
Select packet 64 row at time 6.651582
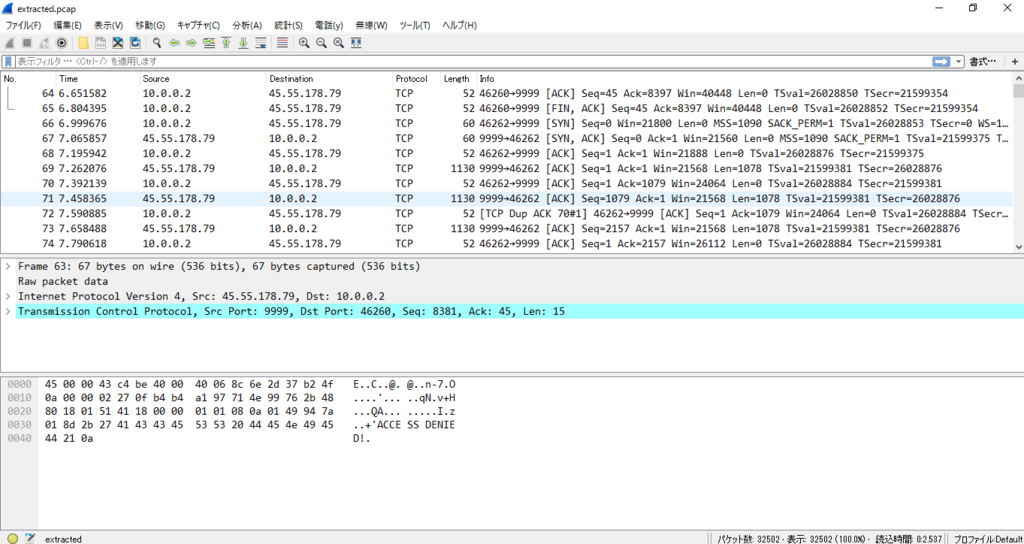507,93
